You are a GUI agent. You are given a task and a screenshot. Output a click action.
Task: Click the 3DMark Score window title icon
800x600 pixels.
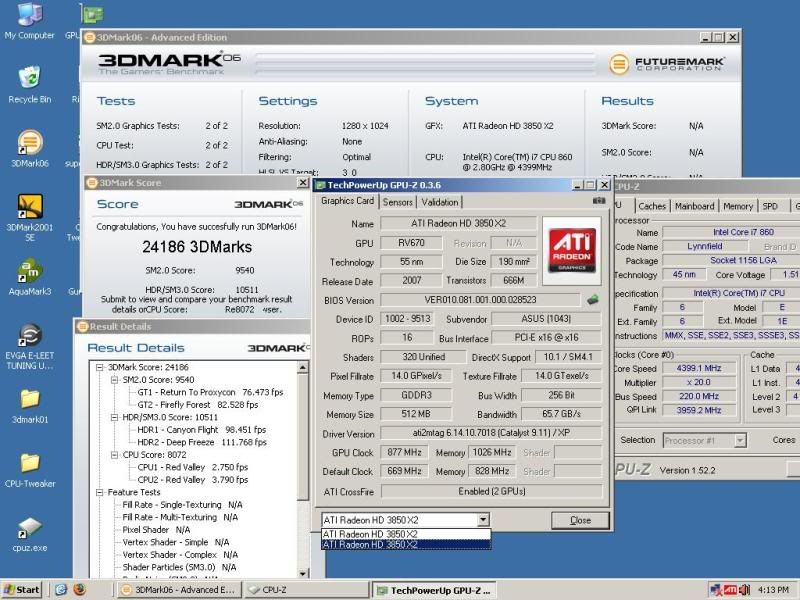(x=92, y=183)
